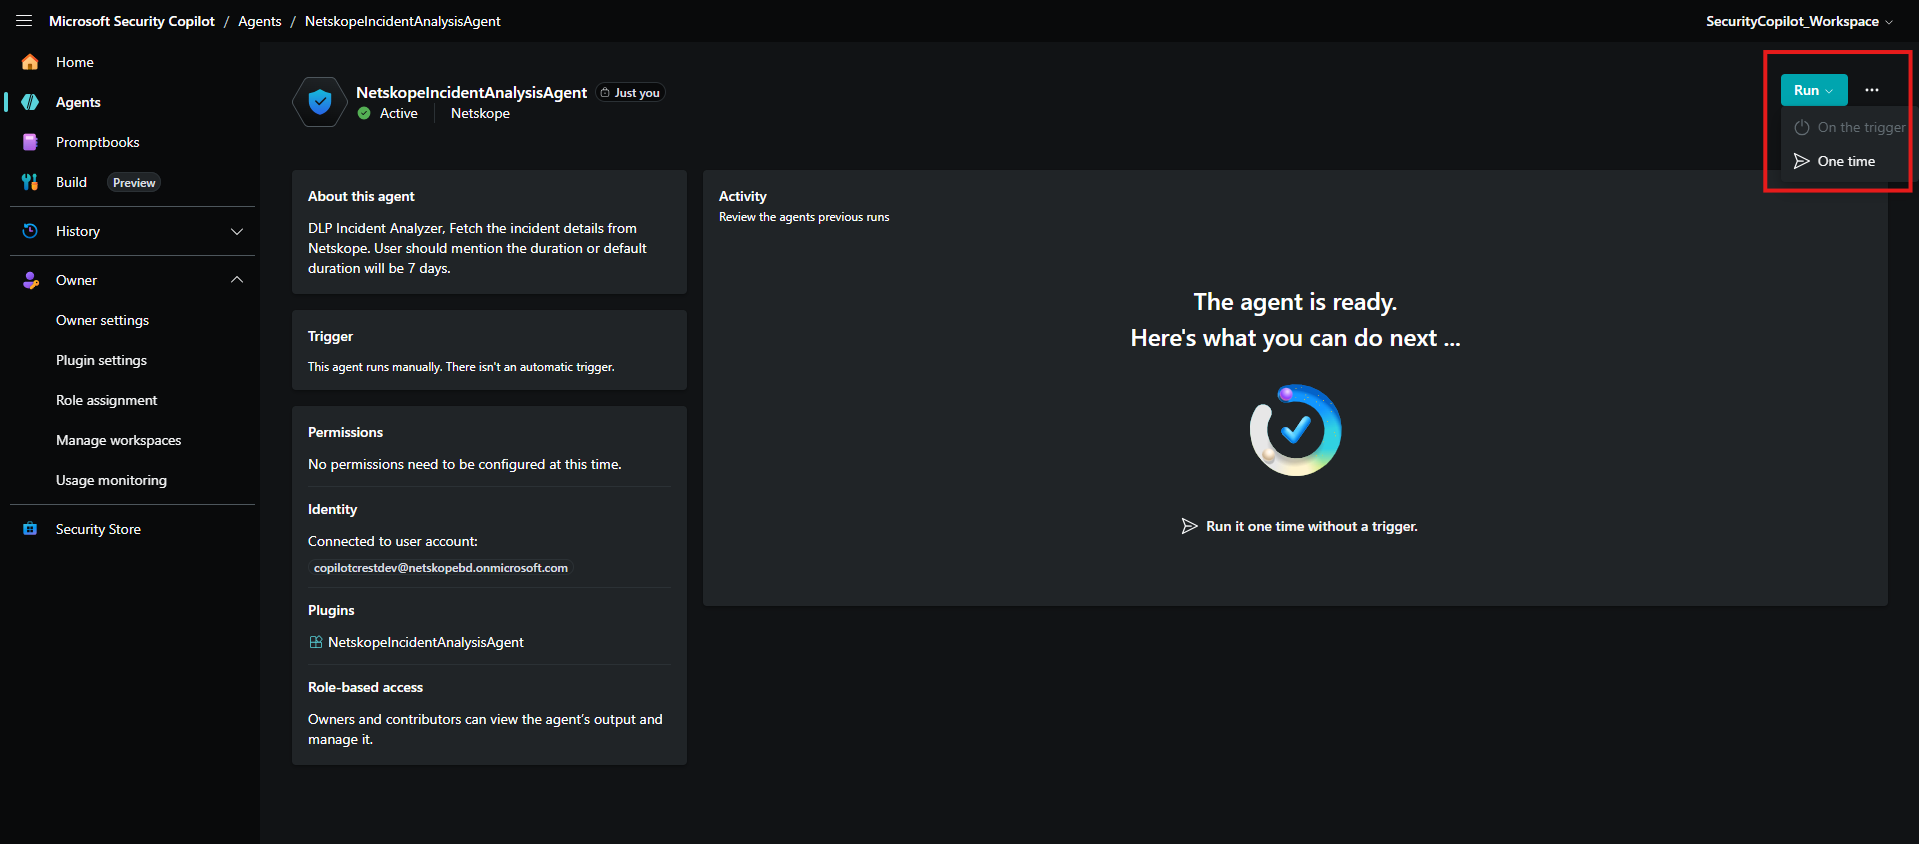Open Usage monitoring page
This screenshot has height=844, width=1919.
coord(111,480)
